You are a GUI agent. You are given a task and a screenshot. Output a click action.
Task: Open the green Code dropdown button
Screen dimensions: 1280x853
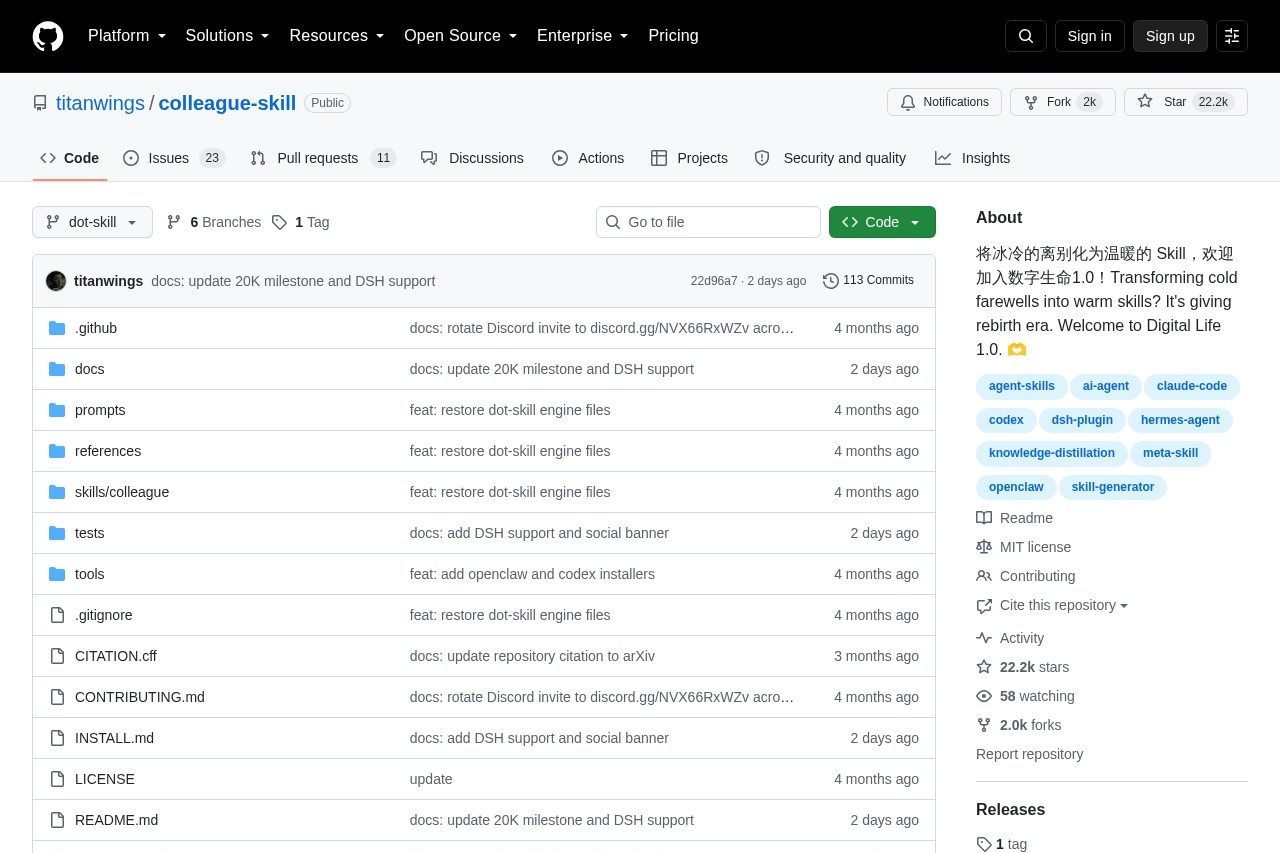(882, 222)
